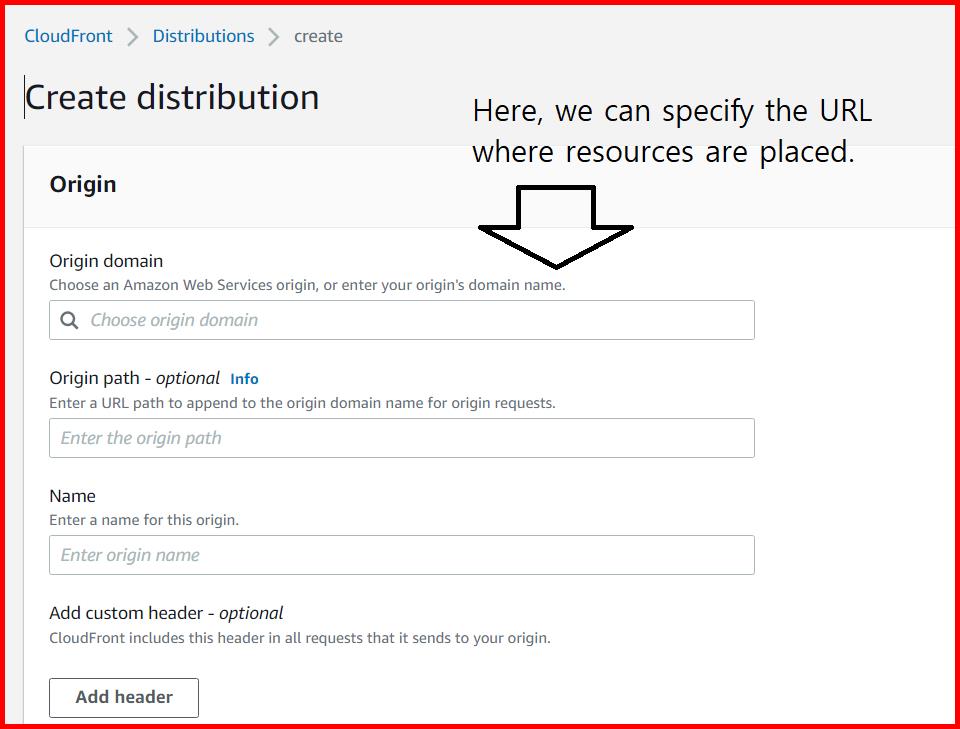Focus the Enter the origin path field

click(400, 437)
